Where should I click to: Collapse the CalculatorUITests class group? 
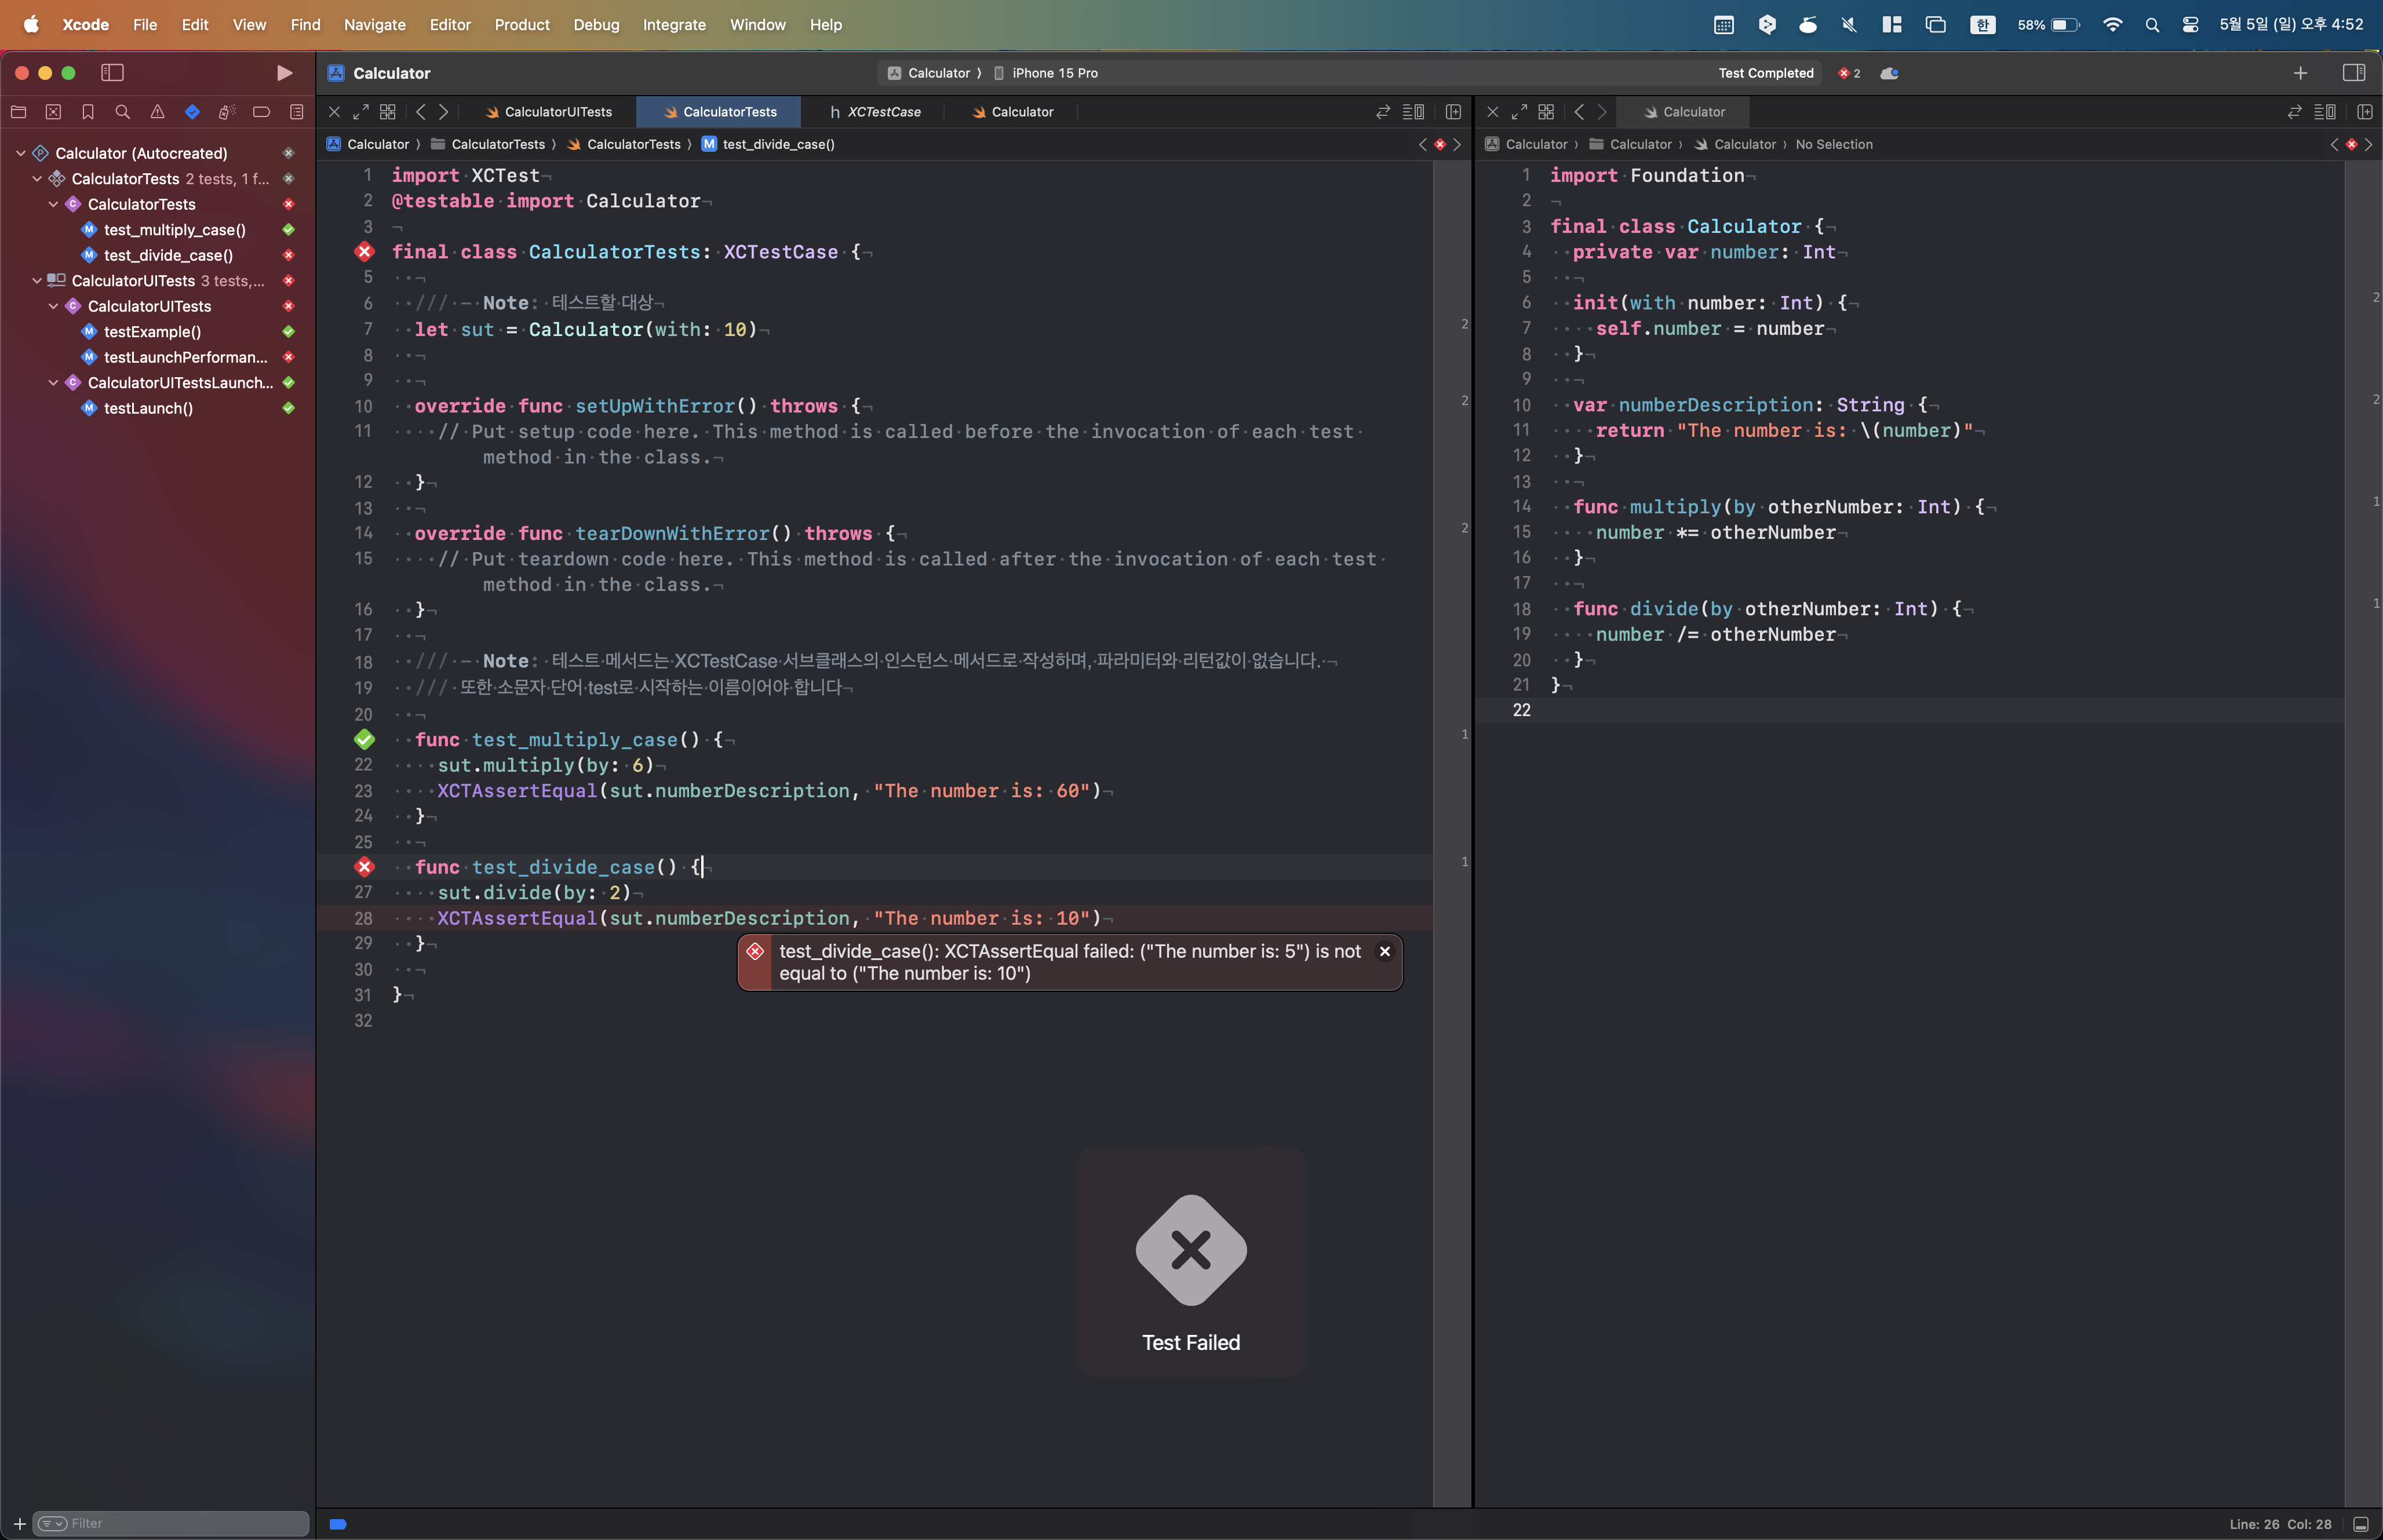[53, 306]
